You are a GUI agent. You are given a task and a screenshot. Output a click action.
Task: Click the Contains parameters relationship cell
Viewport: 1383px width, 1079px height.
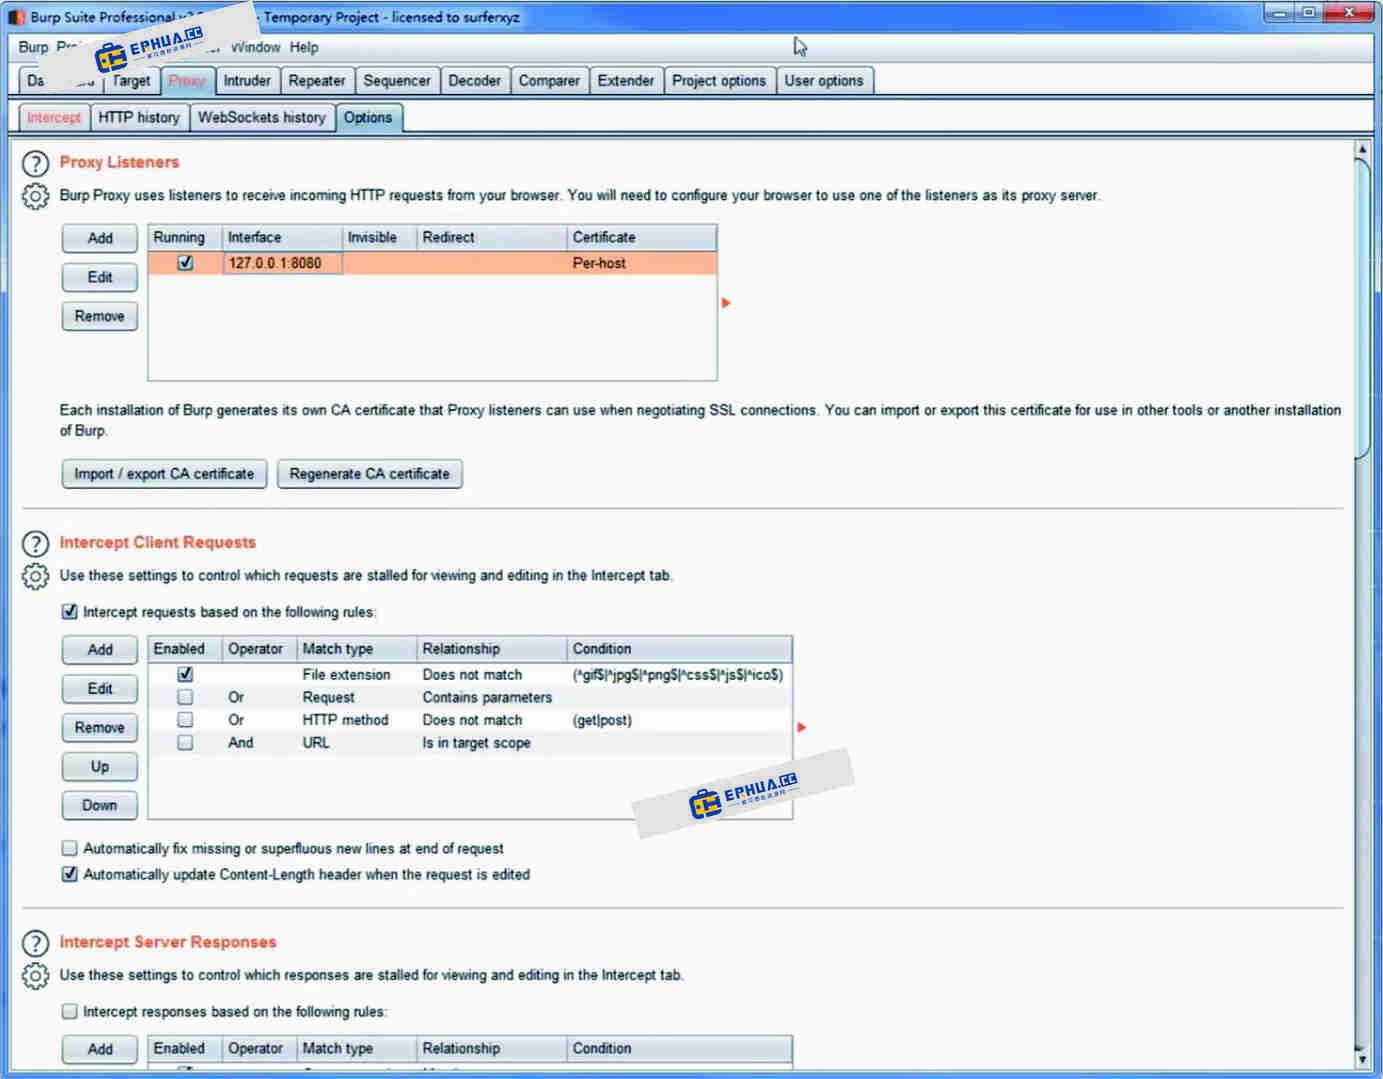492,697
